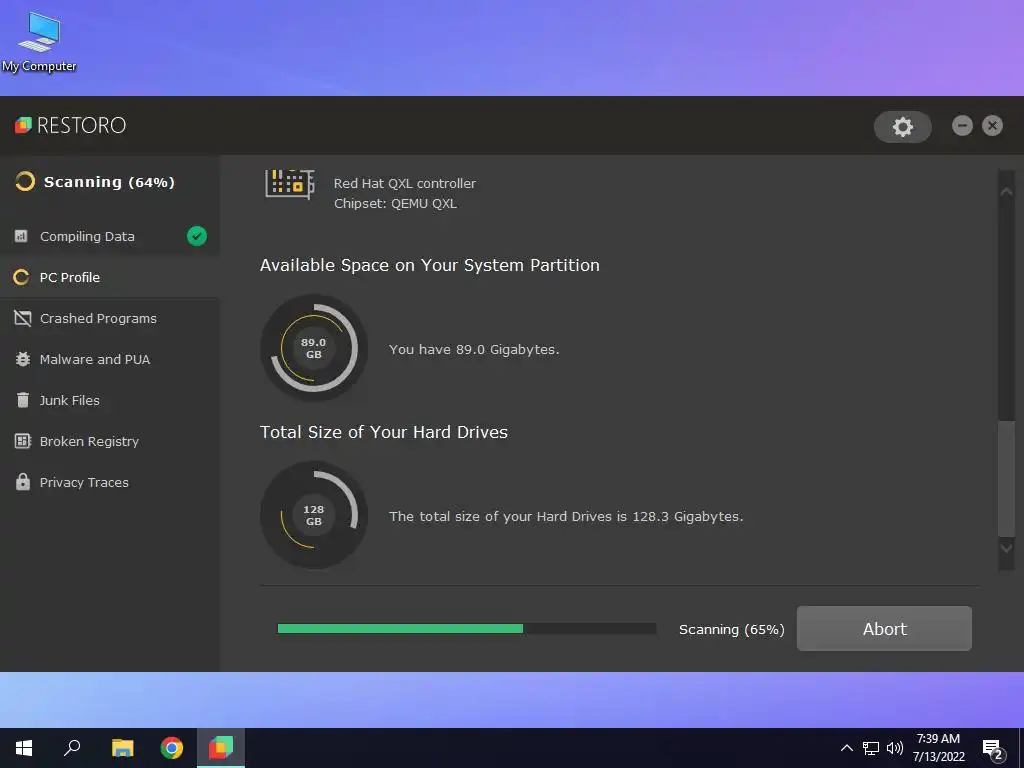Screen dimensions: 1024x768
Task: Abort the scan
Action: coord(884,628)
